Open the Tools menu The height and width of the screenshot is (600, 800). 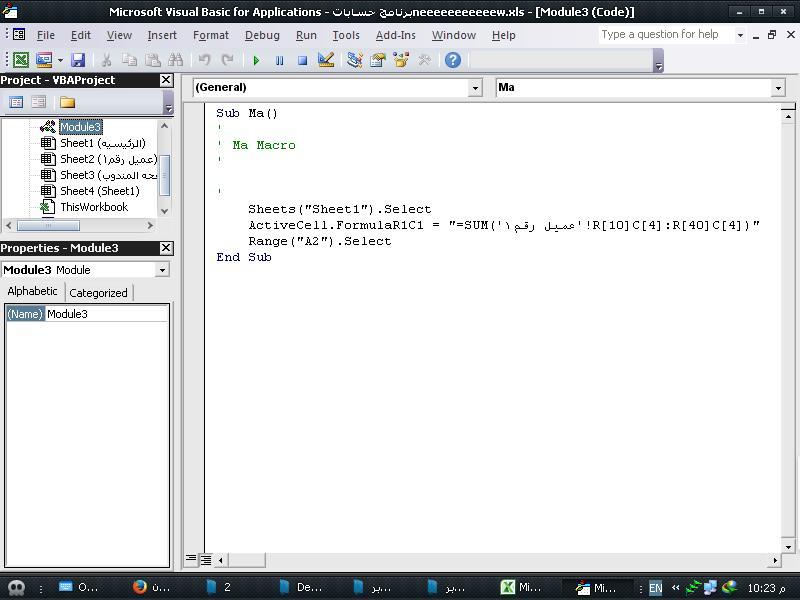pyautogui.click(x=346, y=35)
